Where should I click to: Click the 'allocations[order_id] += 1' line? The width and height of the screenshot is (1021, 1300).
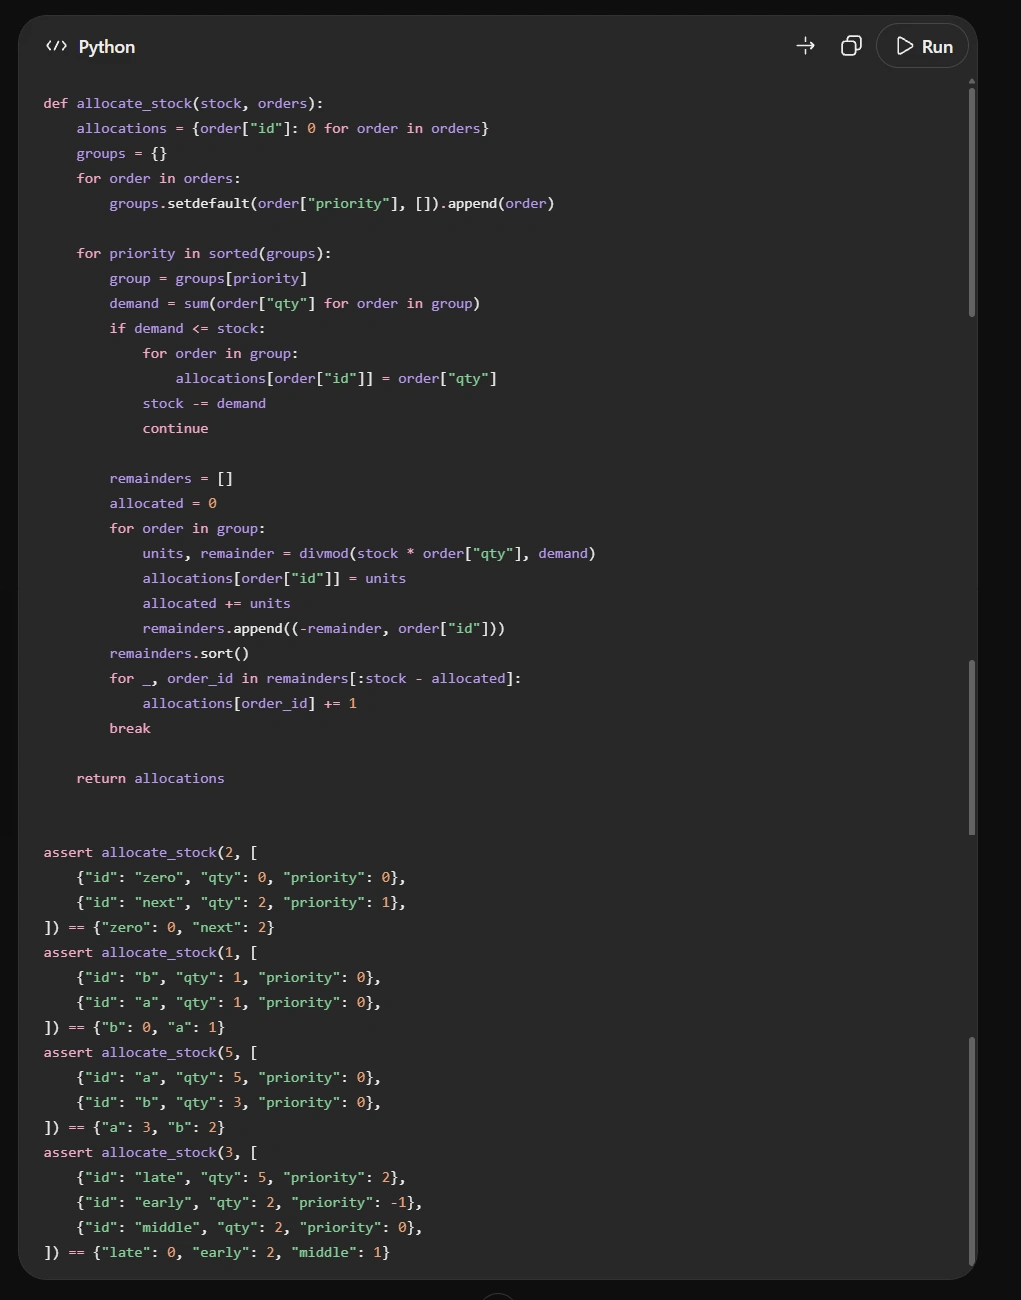pos(249,703)
